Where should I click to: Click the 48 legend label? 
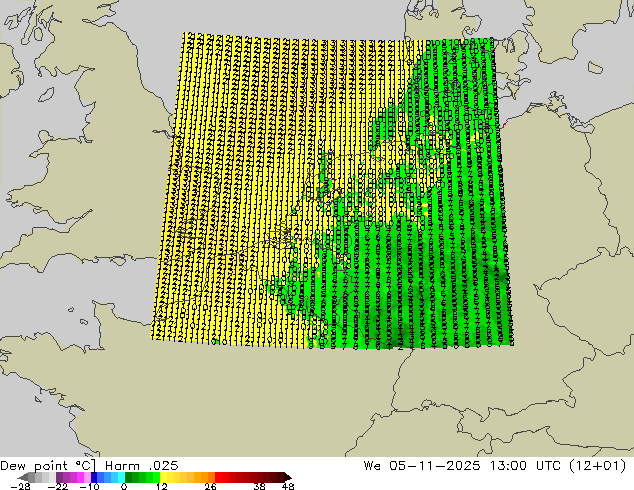[x=288, y=486]
